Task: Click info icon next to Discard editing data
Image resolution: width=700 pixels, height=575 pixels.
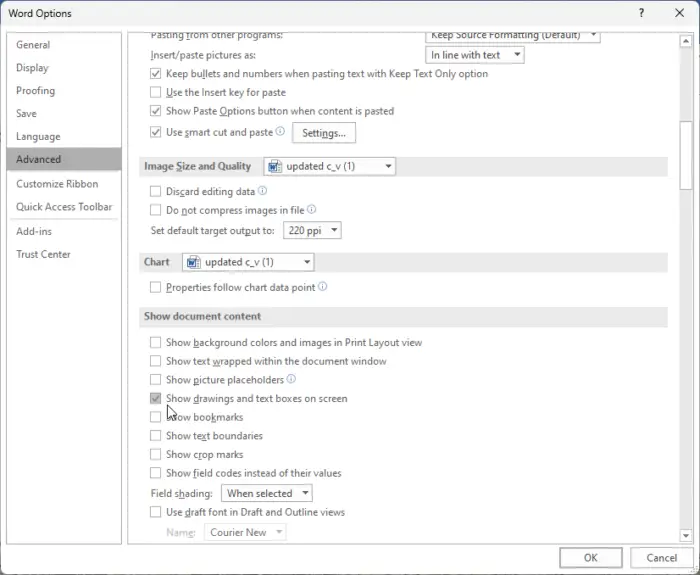Action: click(x=262, y=191)
